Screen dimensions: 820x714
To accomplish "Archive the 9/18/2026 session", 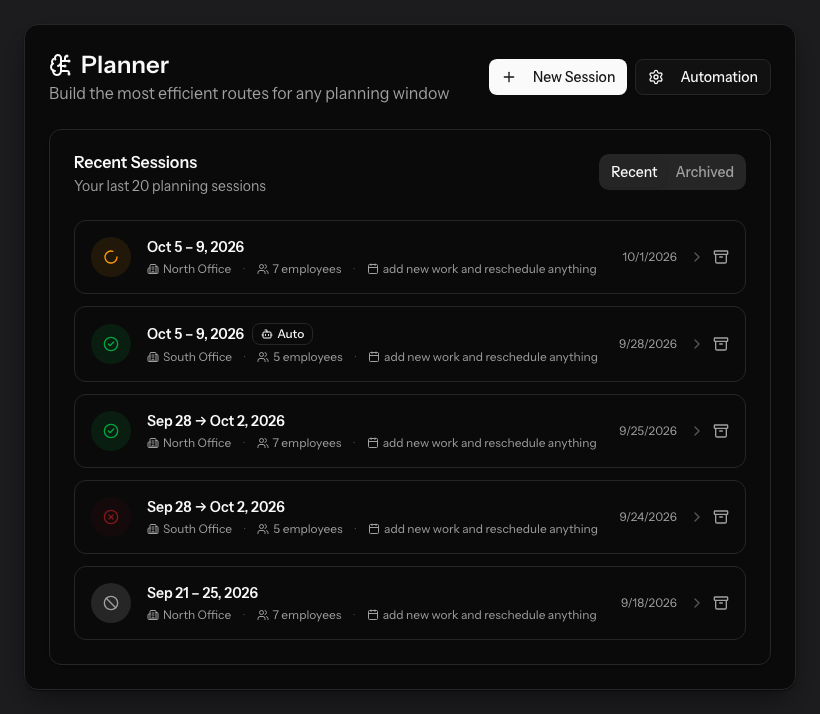I will click(x=721, y=603).
